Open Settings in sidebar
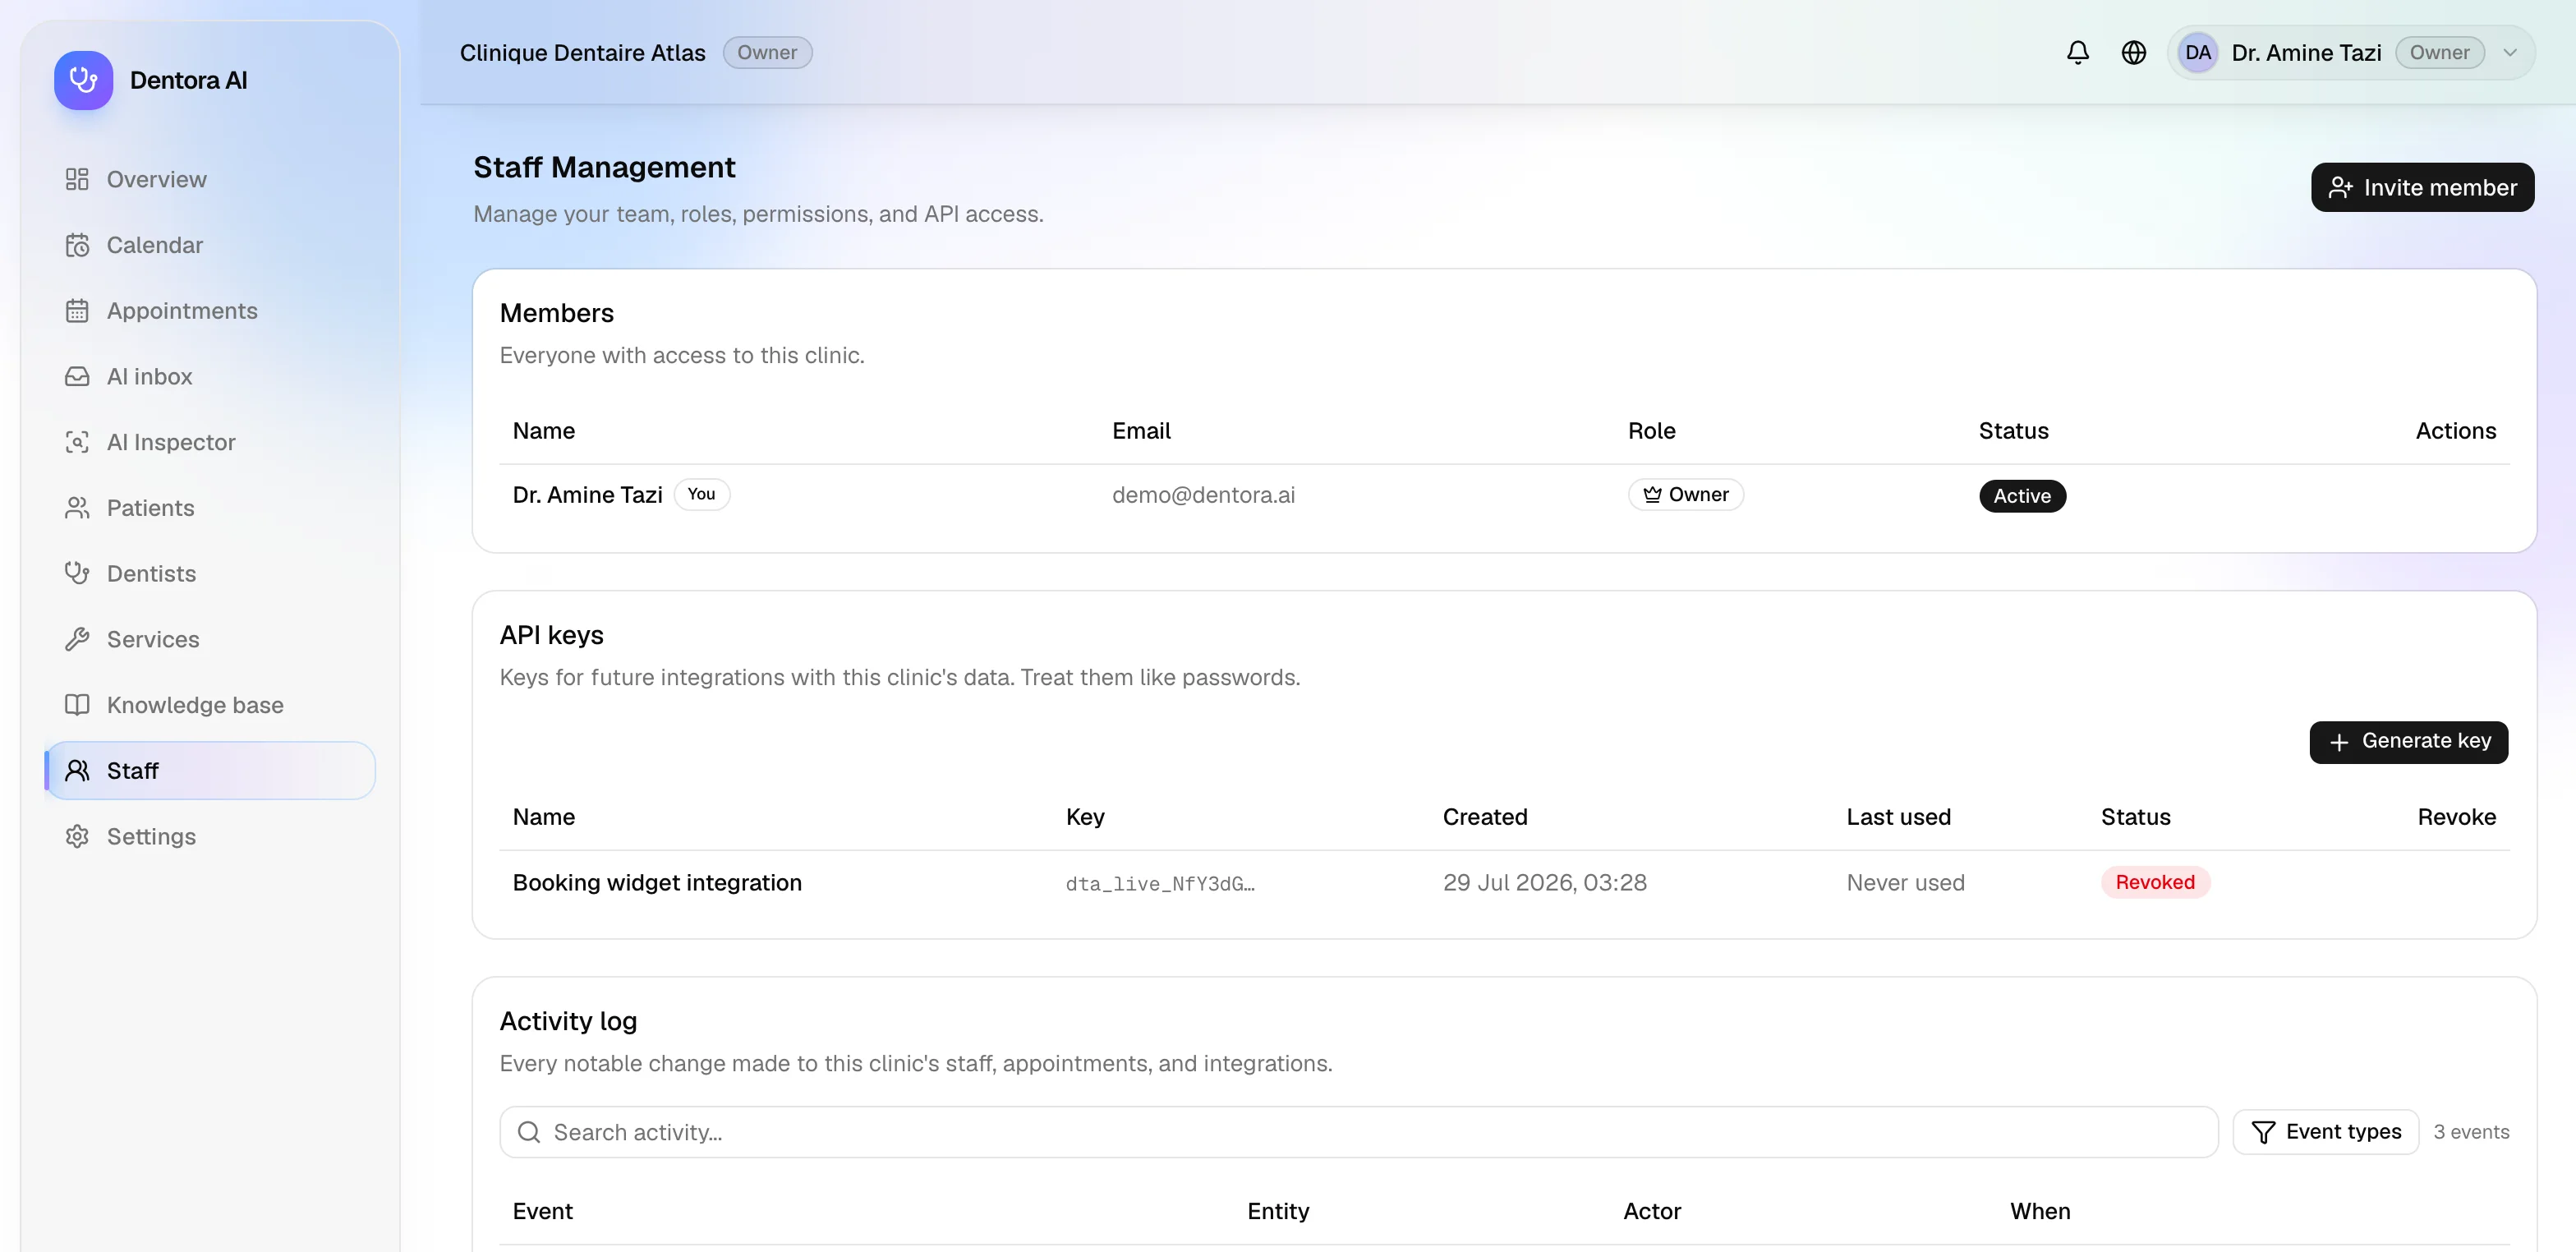2576x1252 pixels. click(x=210, y=836)
